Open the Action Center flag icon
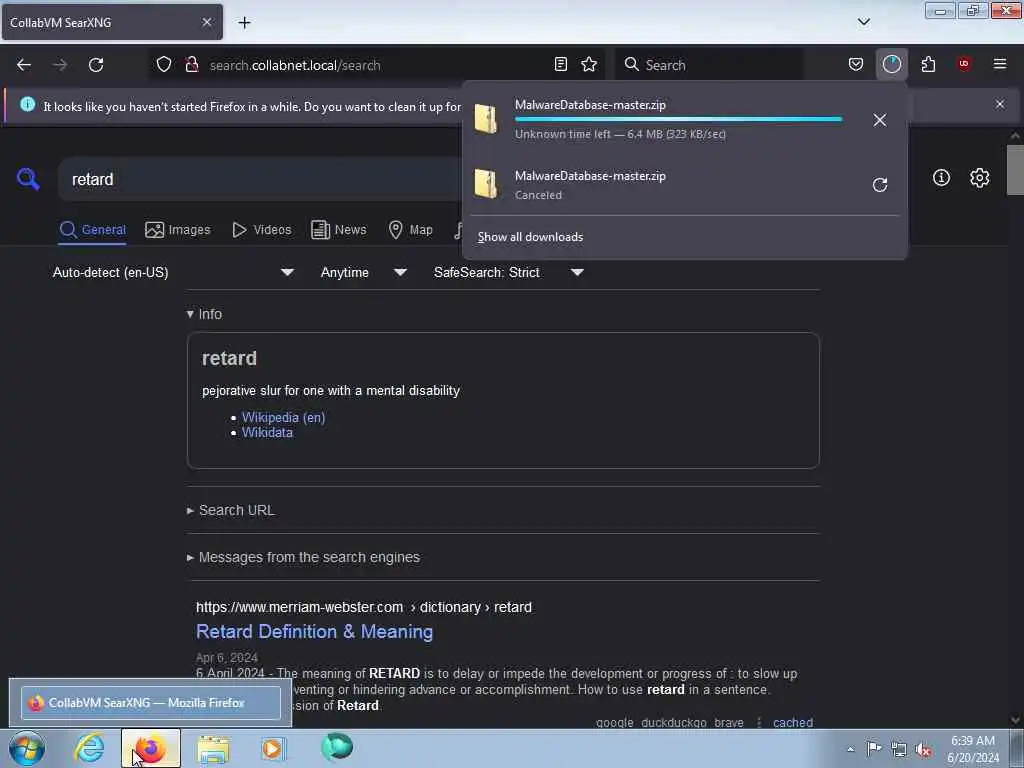Viewport: 1024px width, 768px height. pyautogui.click(x=873, y=749)
